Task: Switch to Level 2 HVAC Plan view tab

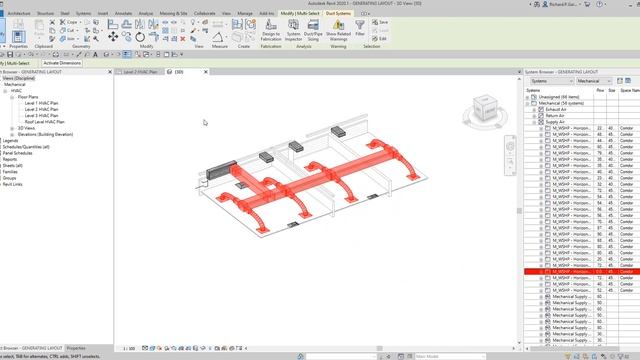Action: click(x=140, y=72)
